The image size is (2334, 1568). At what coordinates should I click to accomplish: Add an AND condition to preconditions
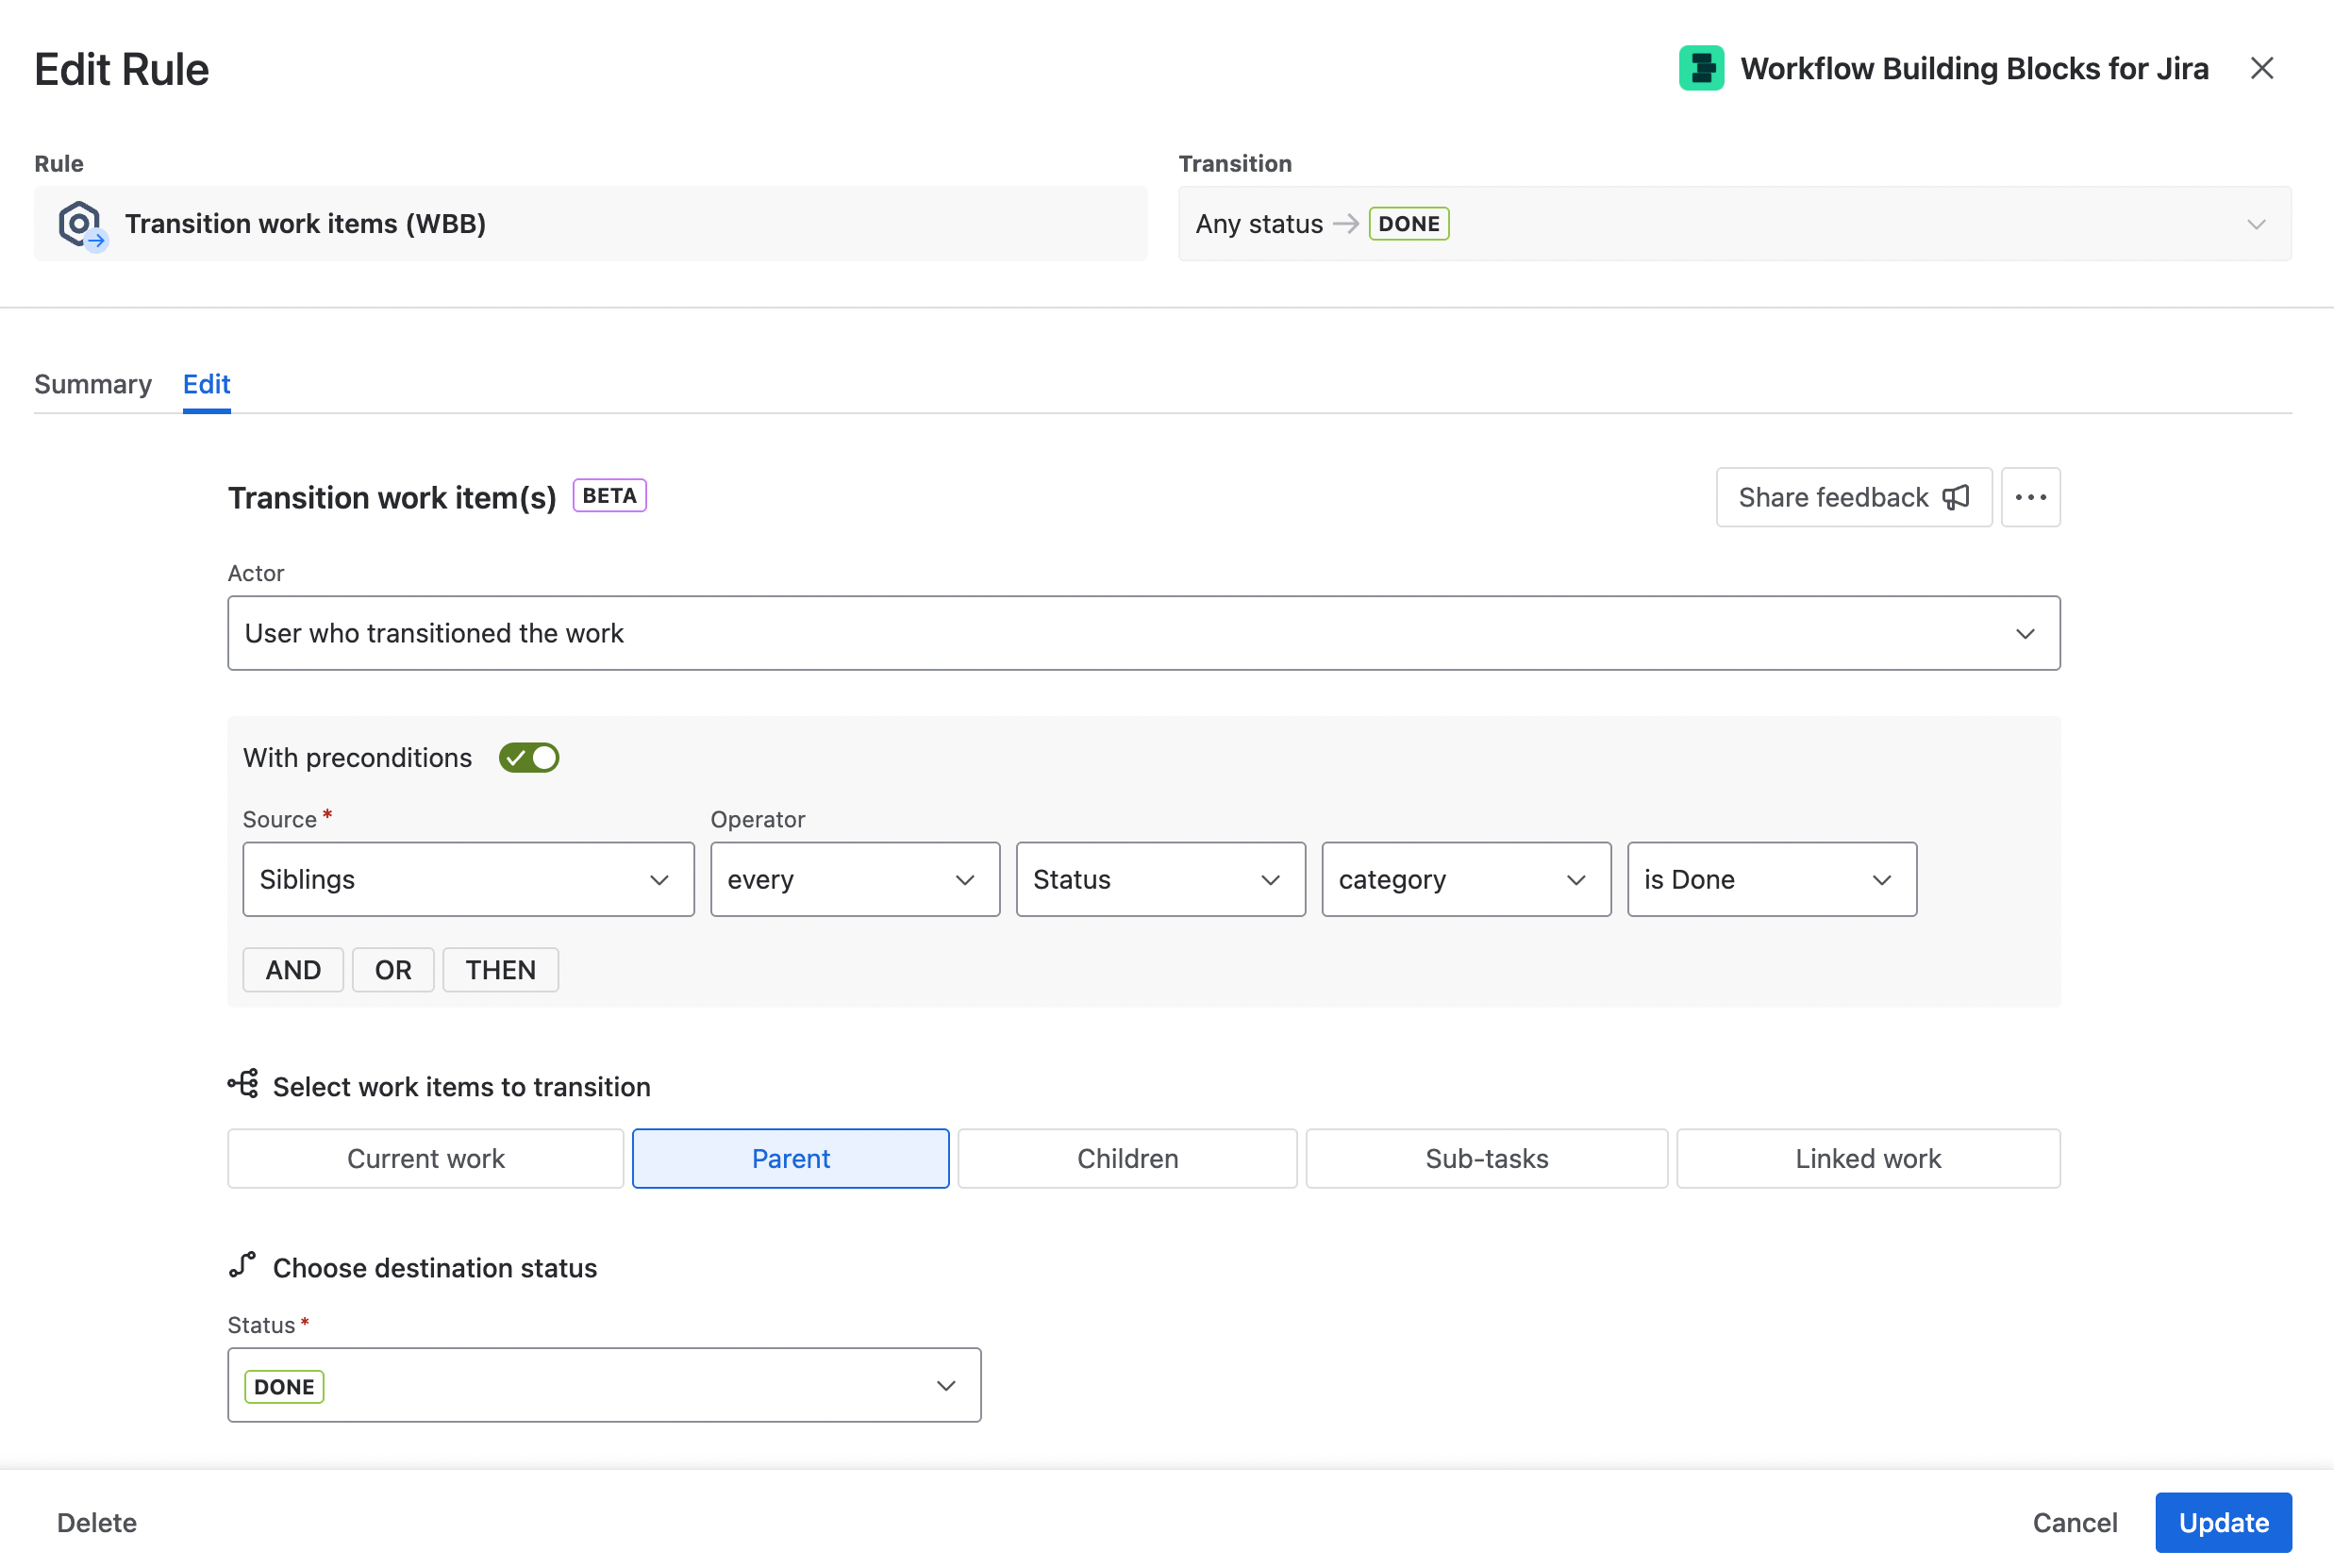[292, 969]
